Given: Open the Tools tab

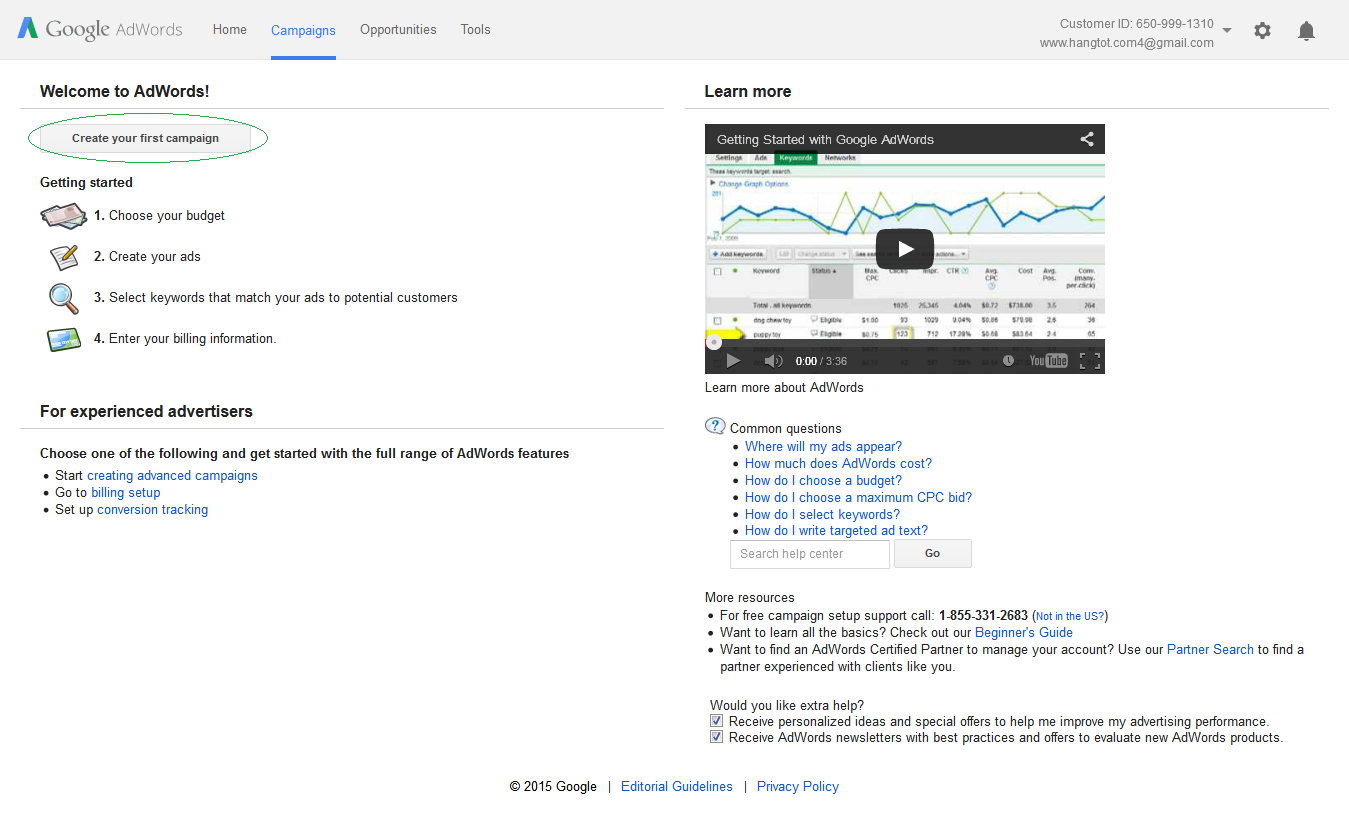Looking at the screenshot, I should 476,29.
